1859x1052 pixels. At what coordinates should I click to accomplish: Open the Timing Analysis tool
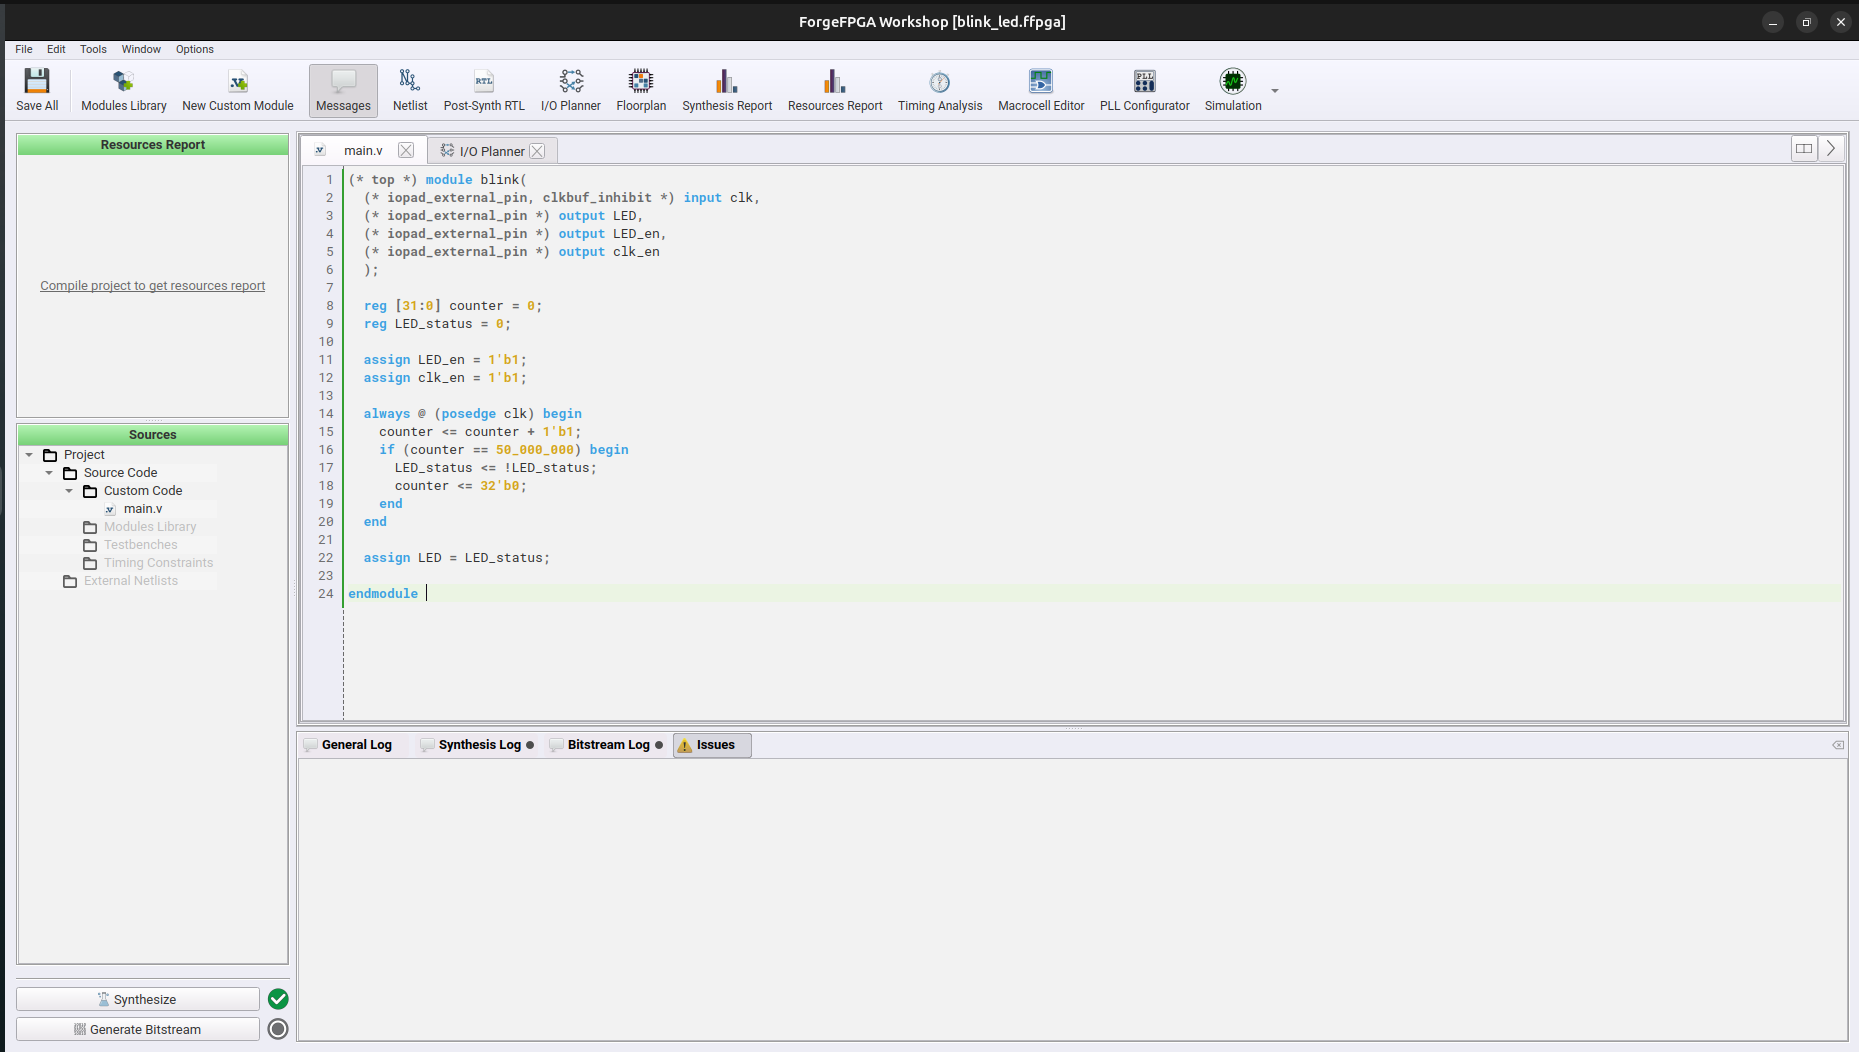[x=939, y=90]
